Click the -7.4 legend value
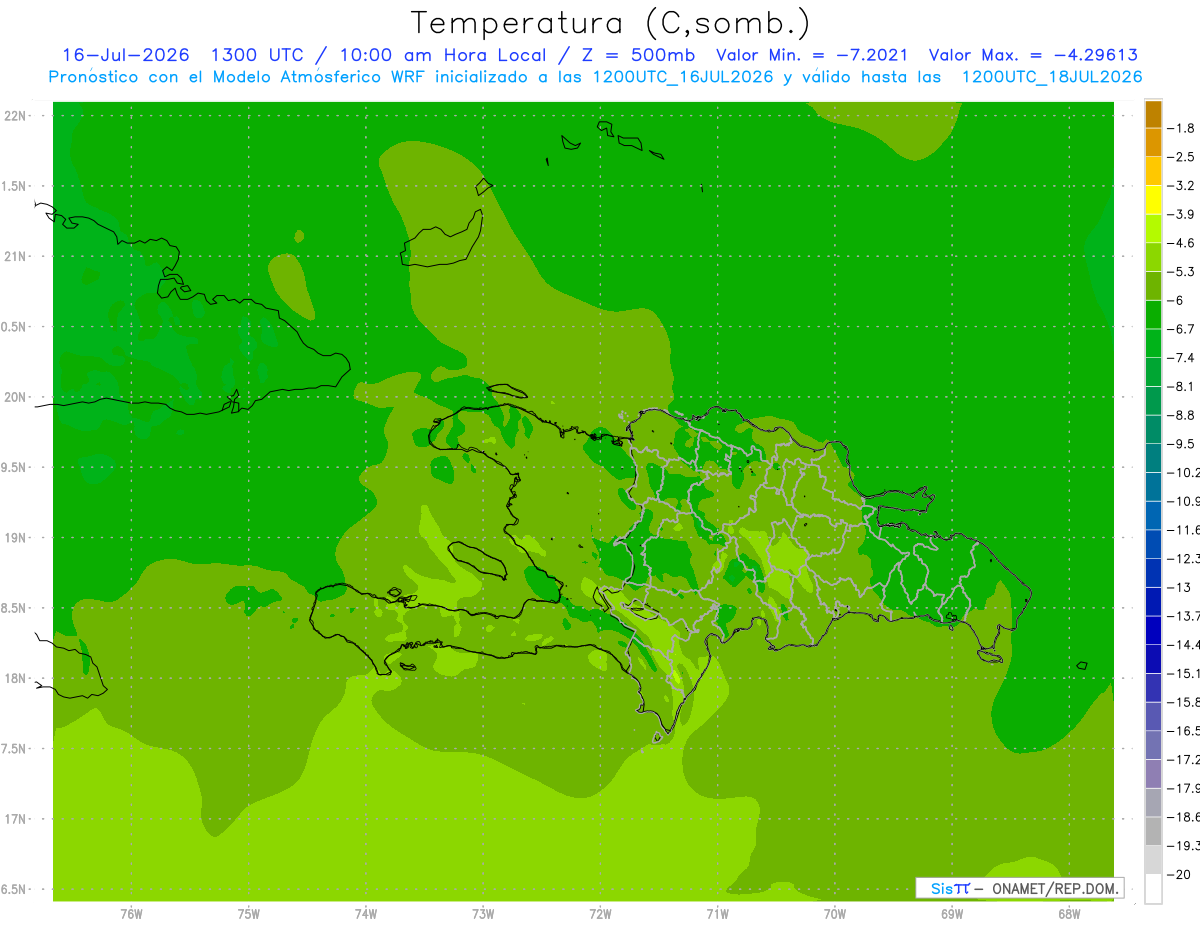 [1182, 357]
